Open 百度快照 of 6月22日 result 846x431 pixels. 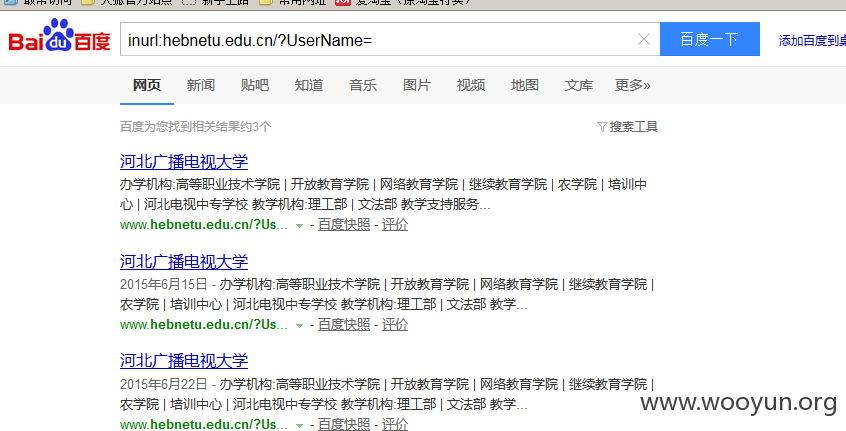tap(344, 424)
